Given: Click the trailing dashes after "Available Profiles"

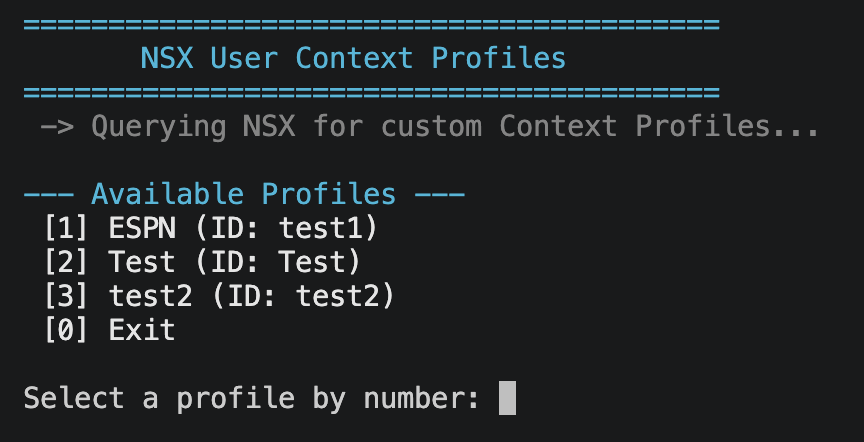Looking at the screenshot, I should point(439,193).
